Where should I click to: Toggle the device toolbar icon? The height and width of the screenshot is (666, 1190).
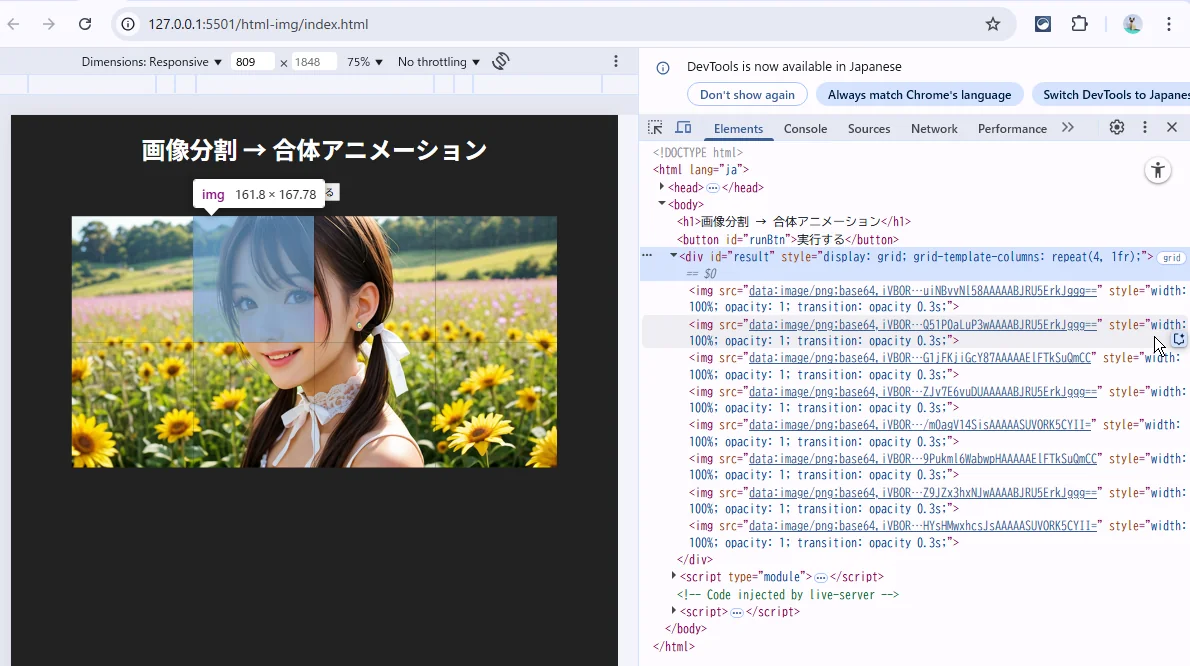click(684, 128)
